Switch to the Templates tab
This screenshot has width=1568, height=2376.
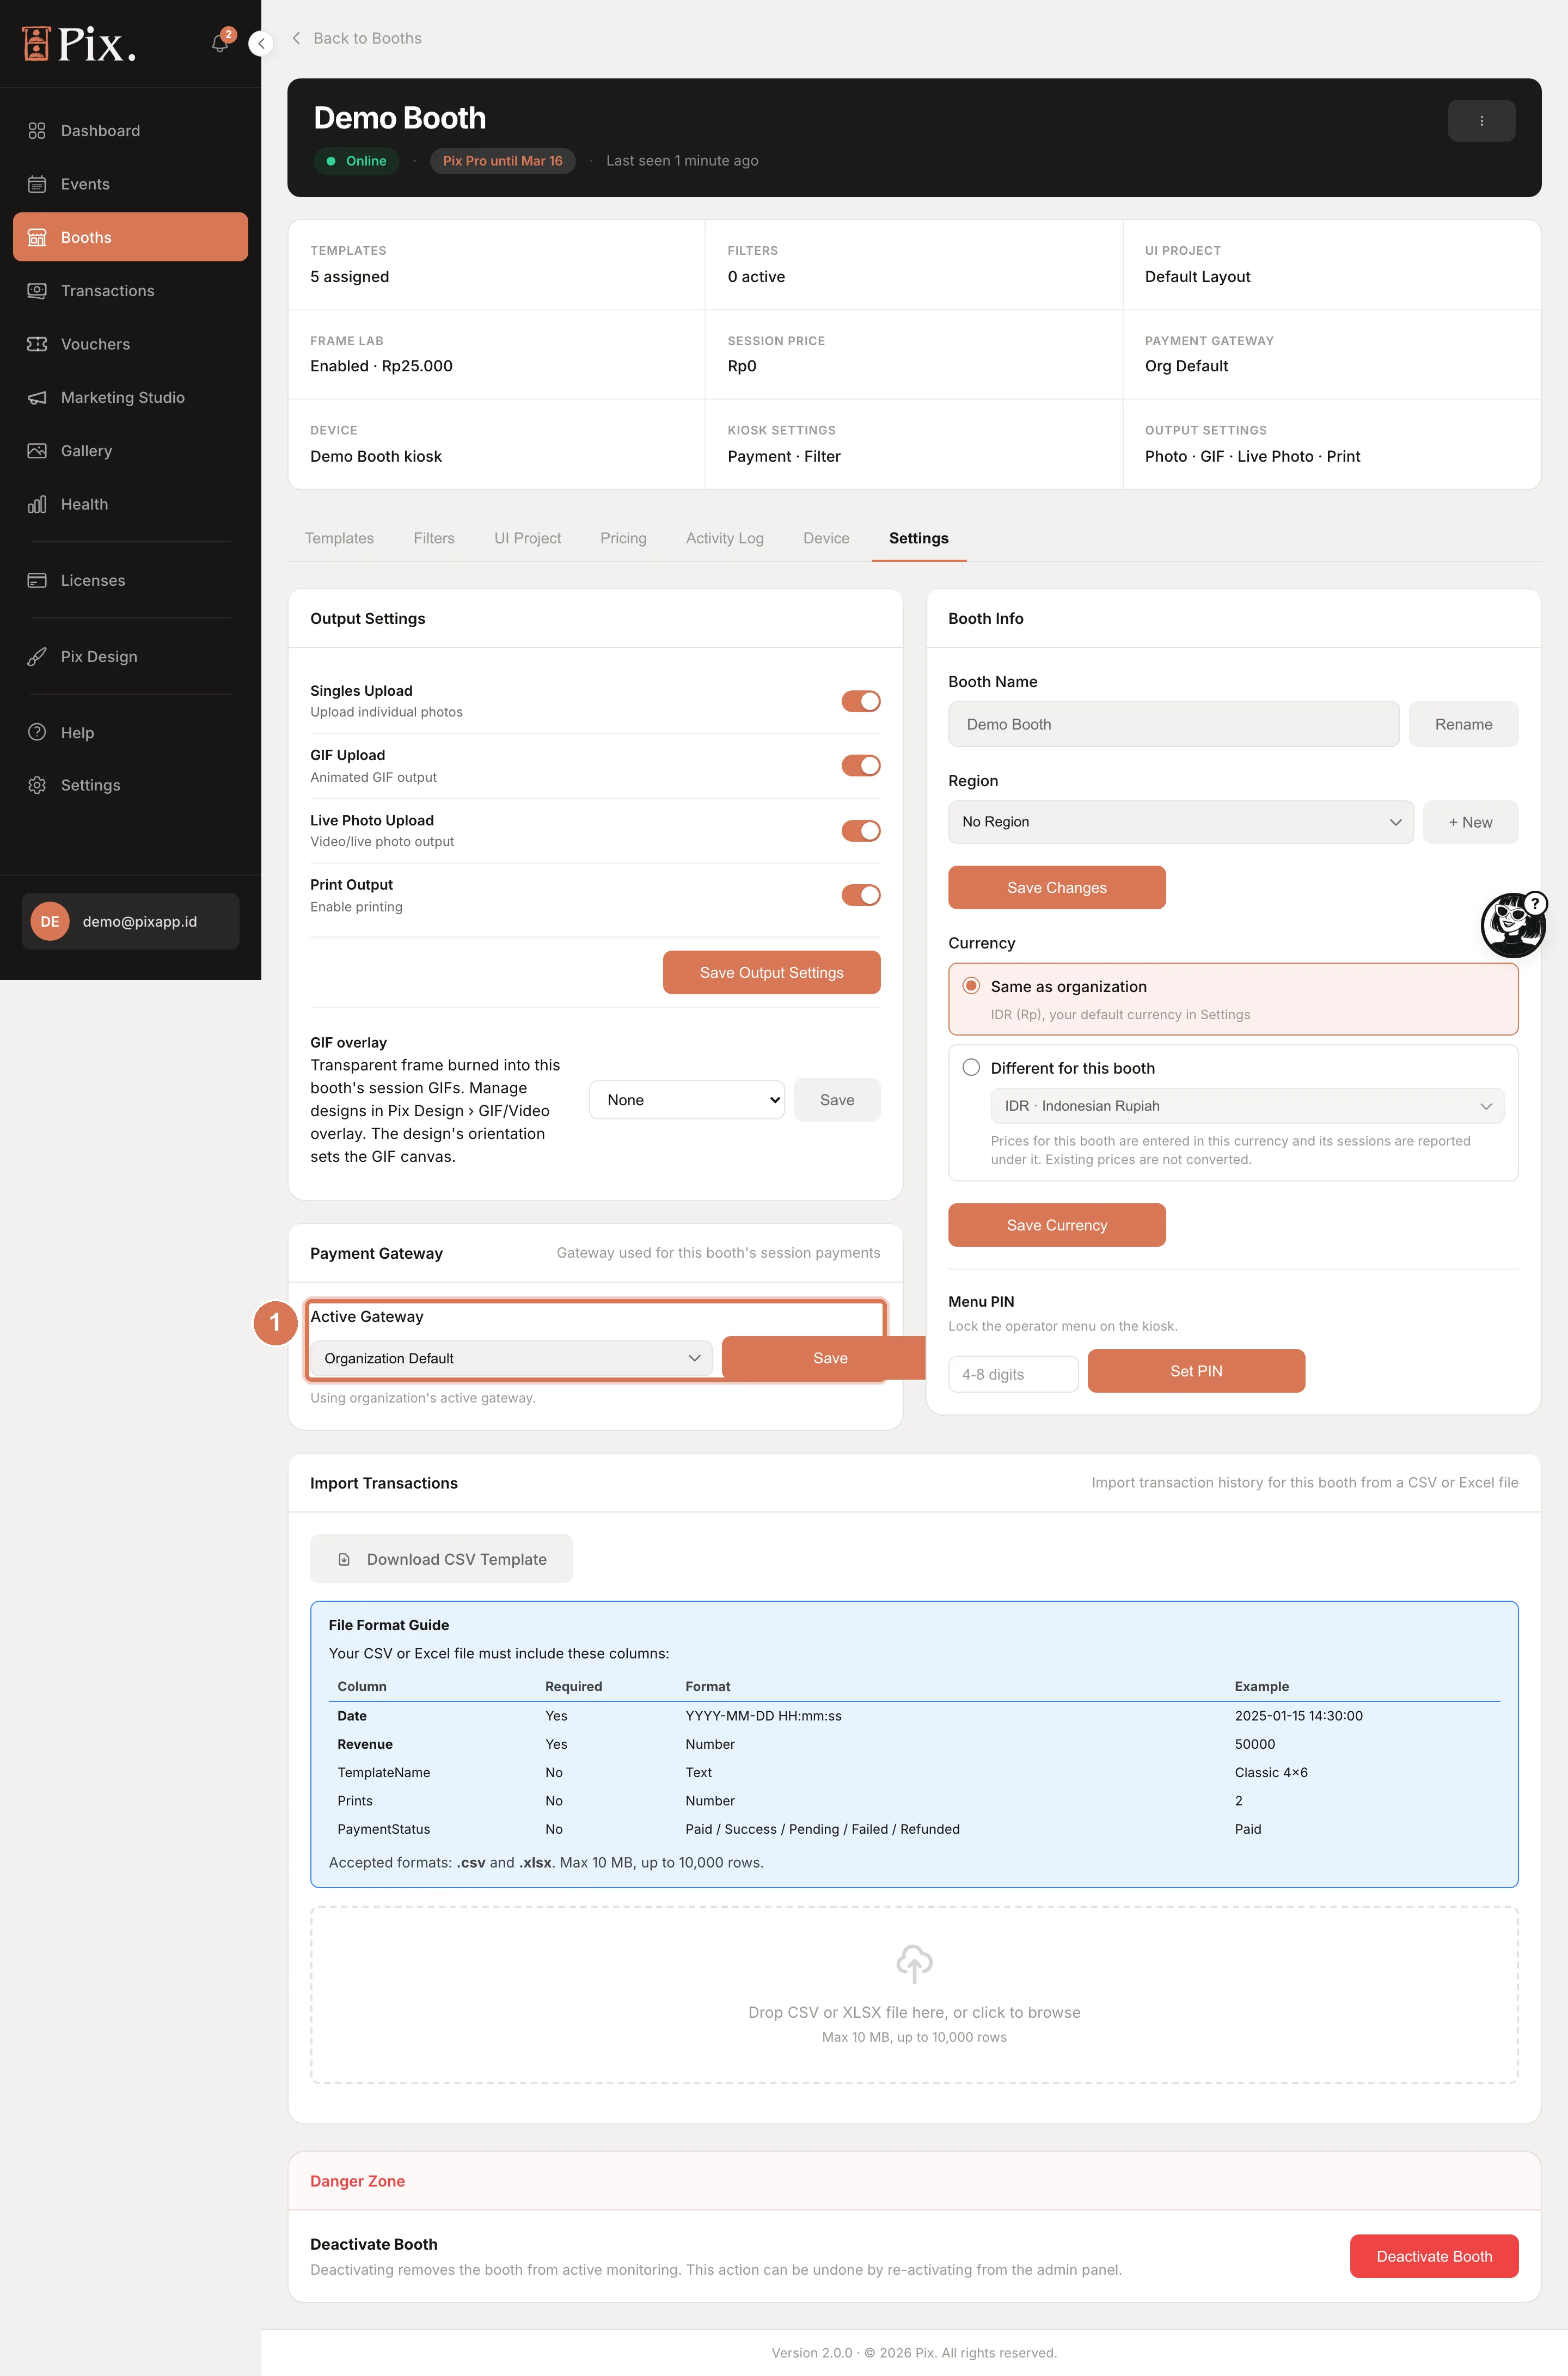click(x=339, y=538)
